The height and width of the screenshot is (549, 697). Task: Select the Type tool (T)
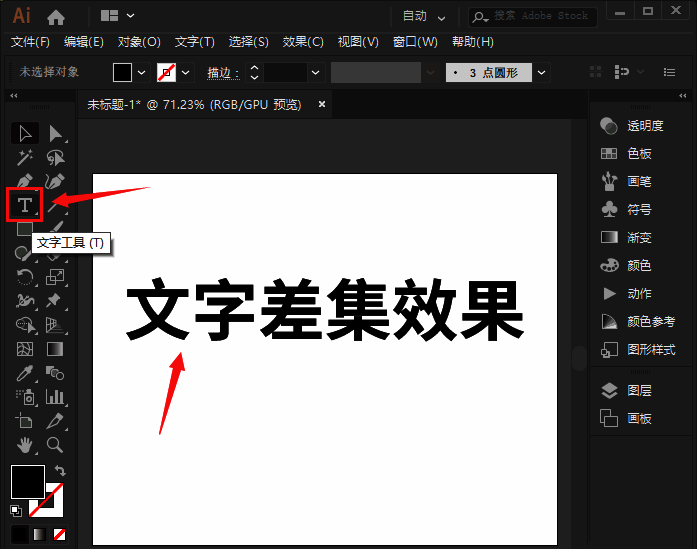(x=24, y=205)
